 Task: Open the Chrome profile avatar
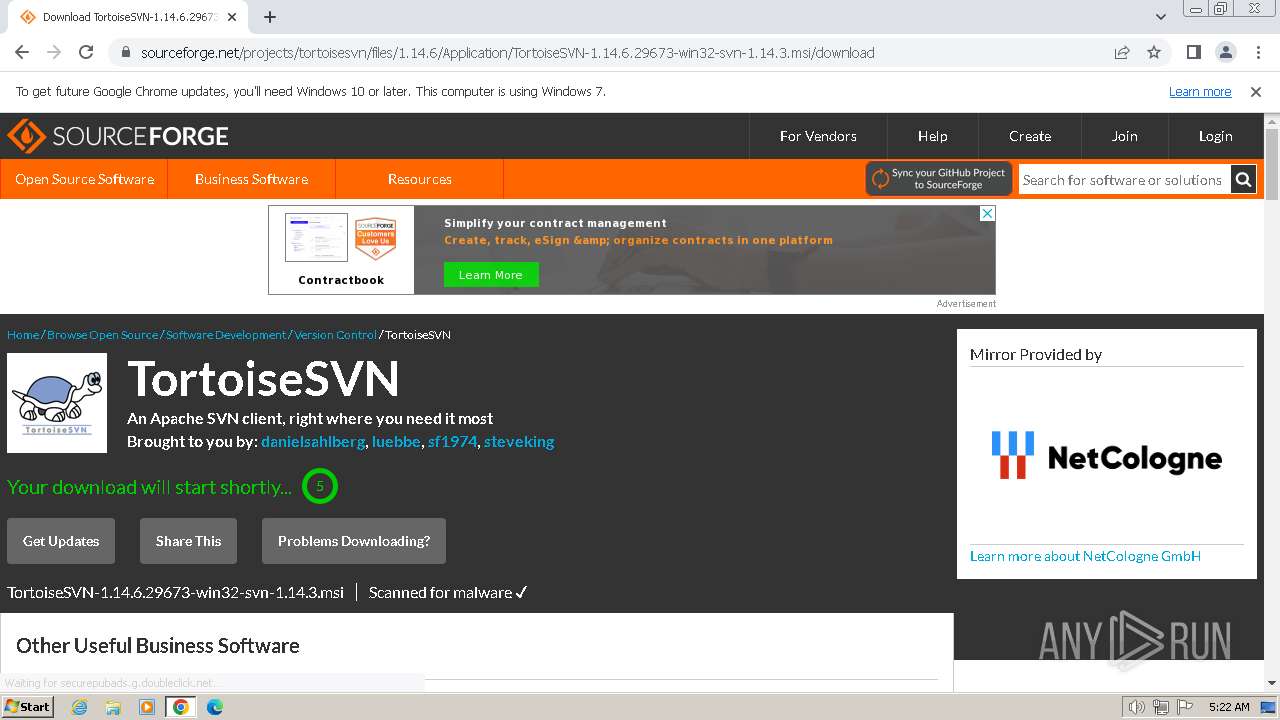(1226, 53)
